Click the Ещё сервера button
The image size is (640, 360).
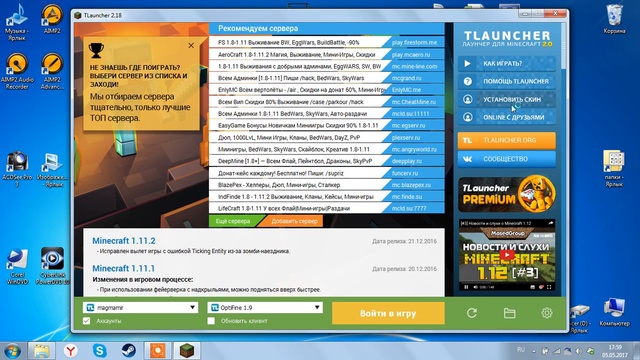(x=233, y=221)
